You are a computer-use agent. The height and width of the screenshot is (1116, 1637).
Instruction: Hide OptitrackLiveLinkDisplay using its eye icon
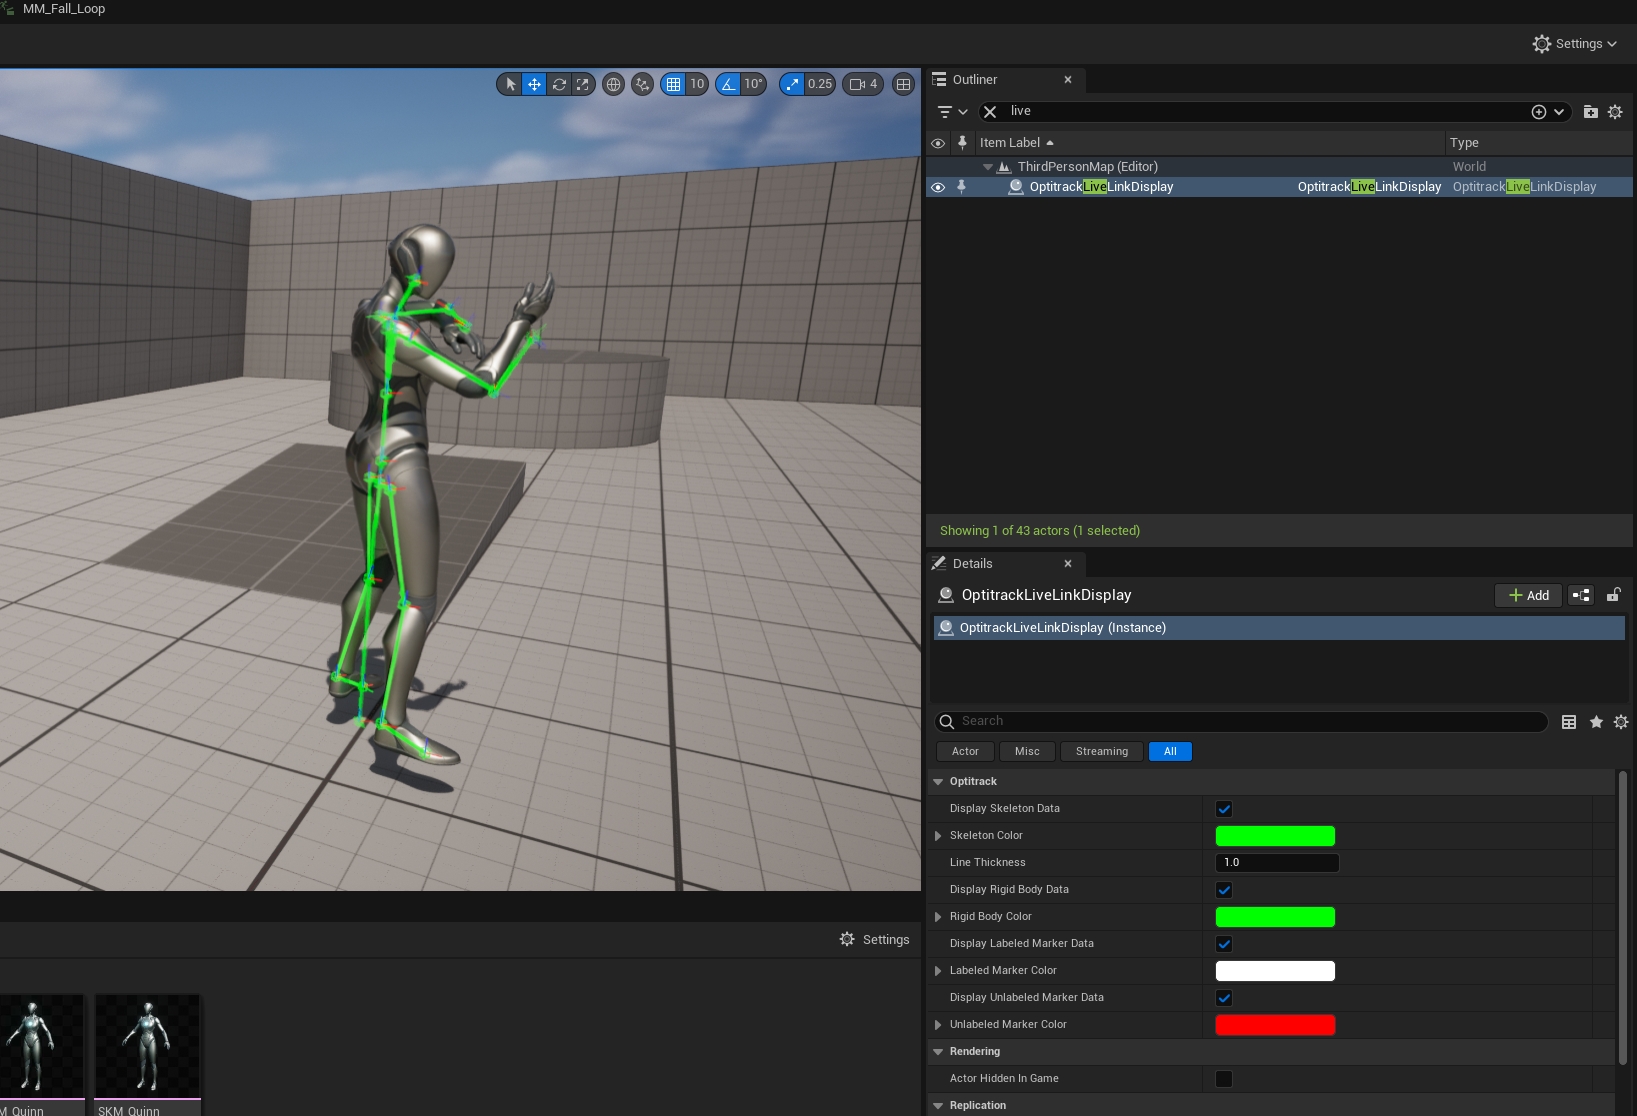pyautogui.click(x=938, y=187)
